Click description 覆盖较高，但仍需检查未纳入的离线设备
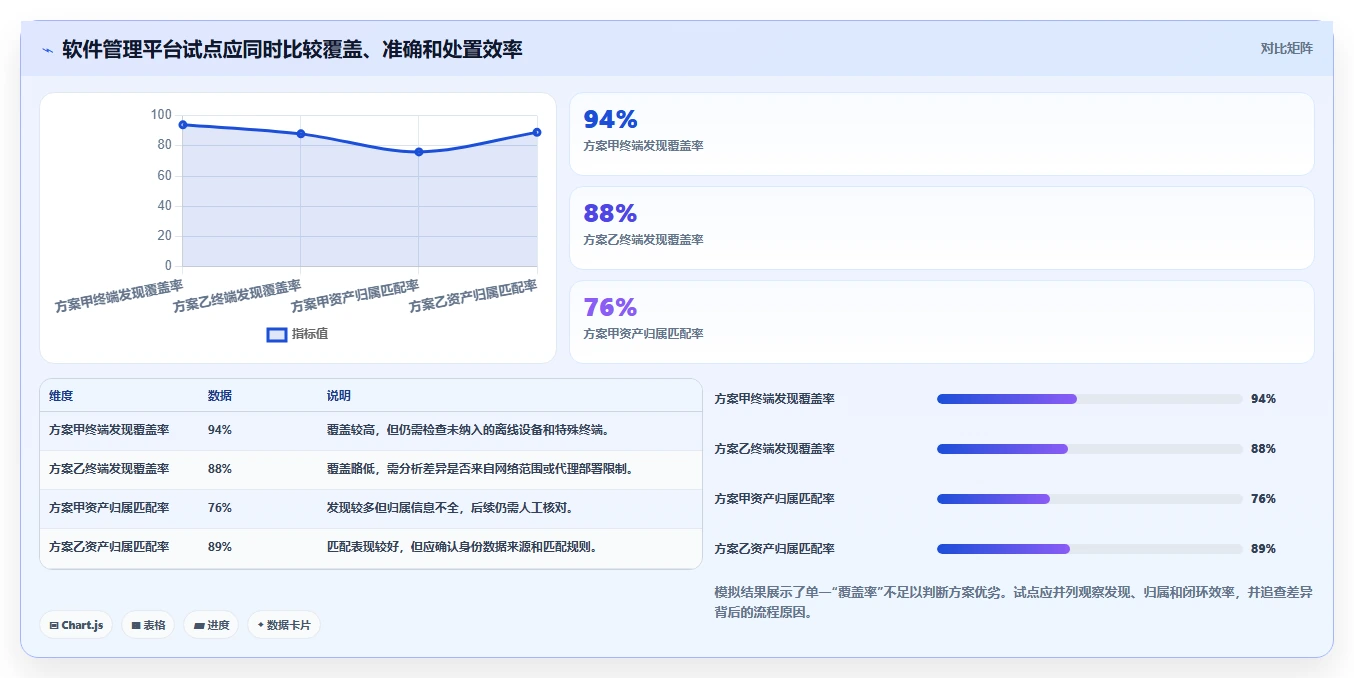Viewport: 1354px width, 678px height. point(468,430)
